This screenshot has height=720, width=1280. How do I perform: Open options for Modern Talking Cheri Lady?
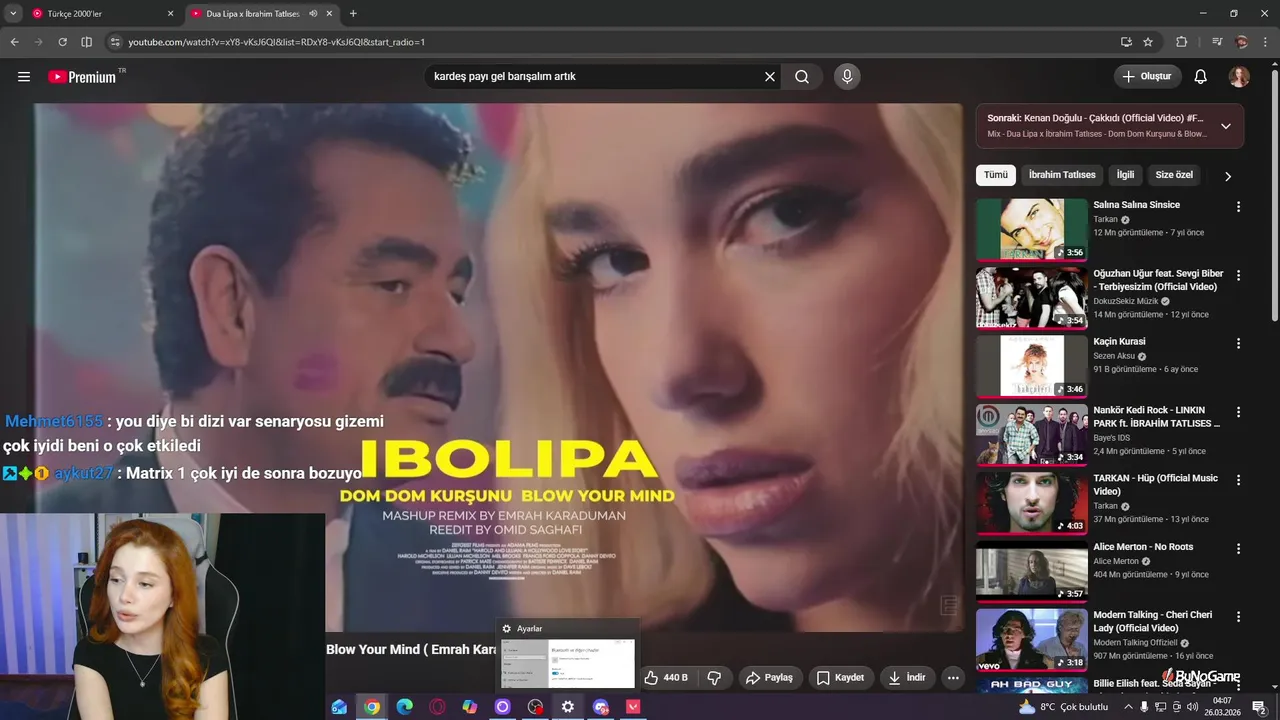click(x=1238, y=617)
